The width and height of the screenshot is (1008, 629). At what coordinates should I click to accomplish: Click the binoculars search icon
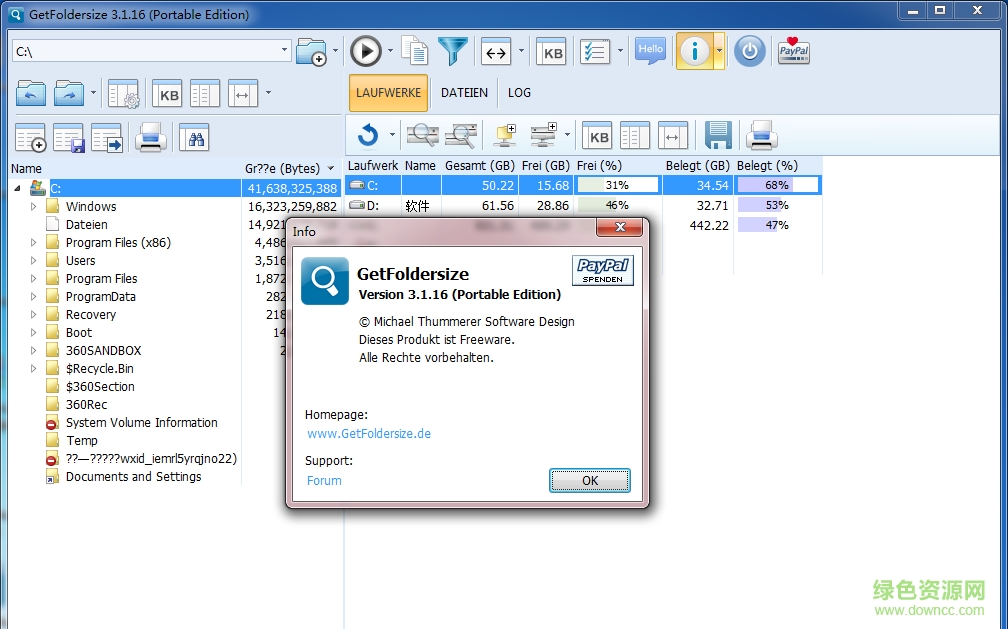tap(194, 137)
